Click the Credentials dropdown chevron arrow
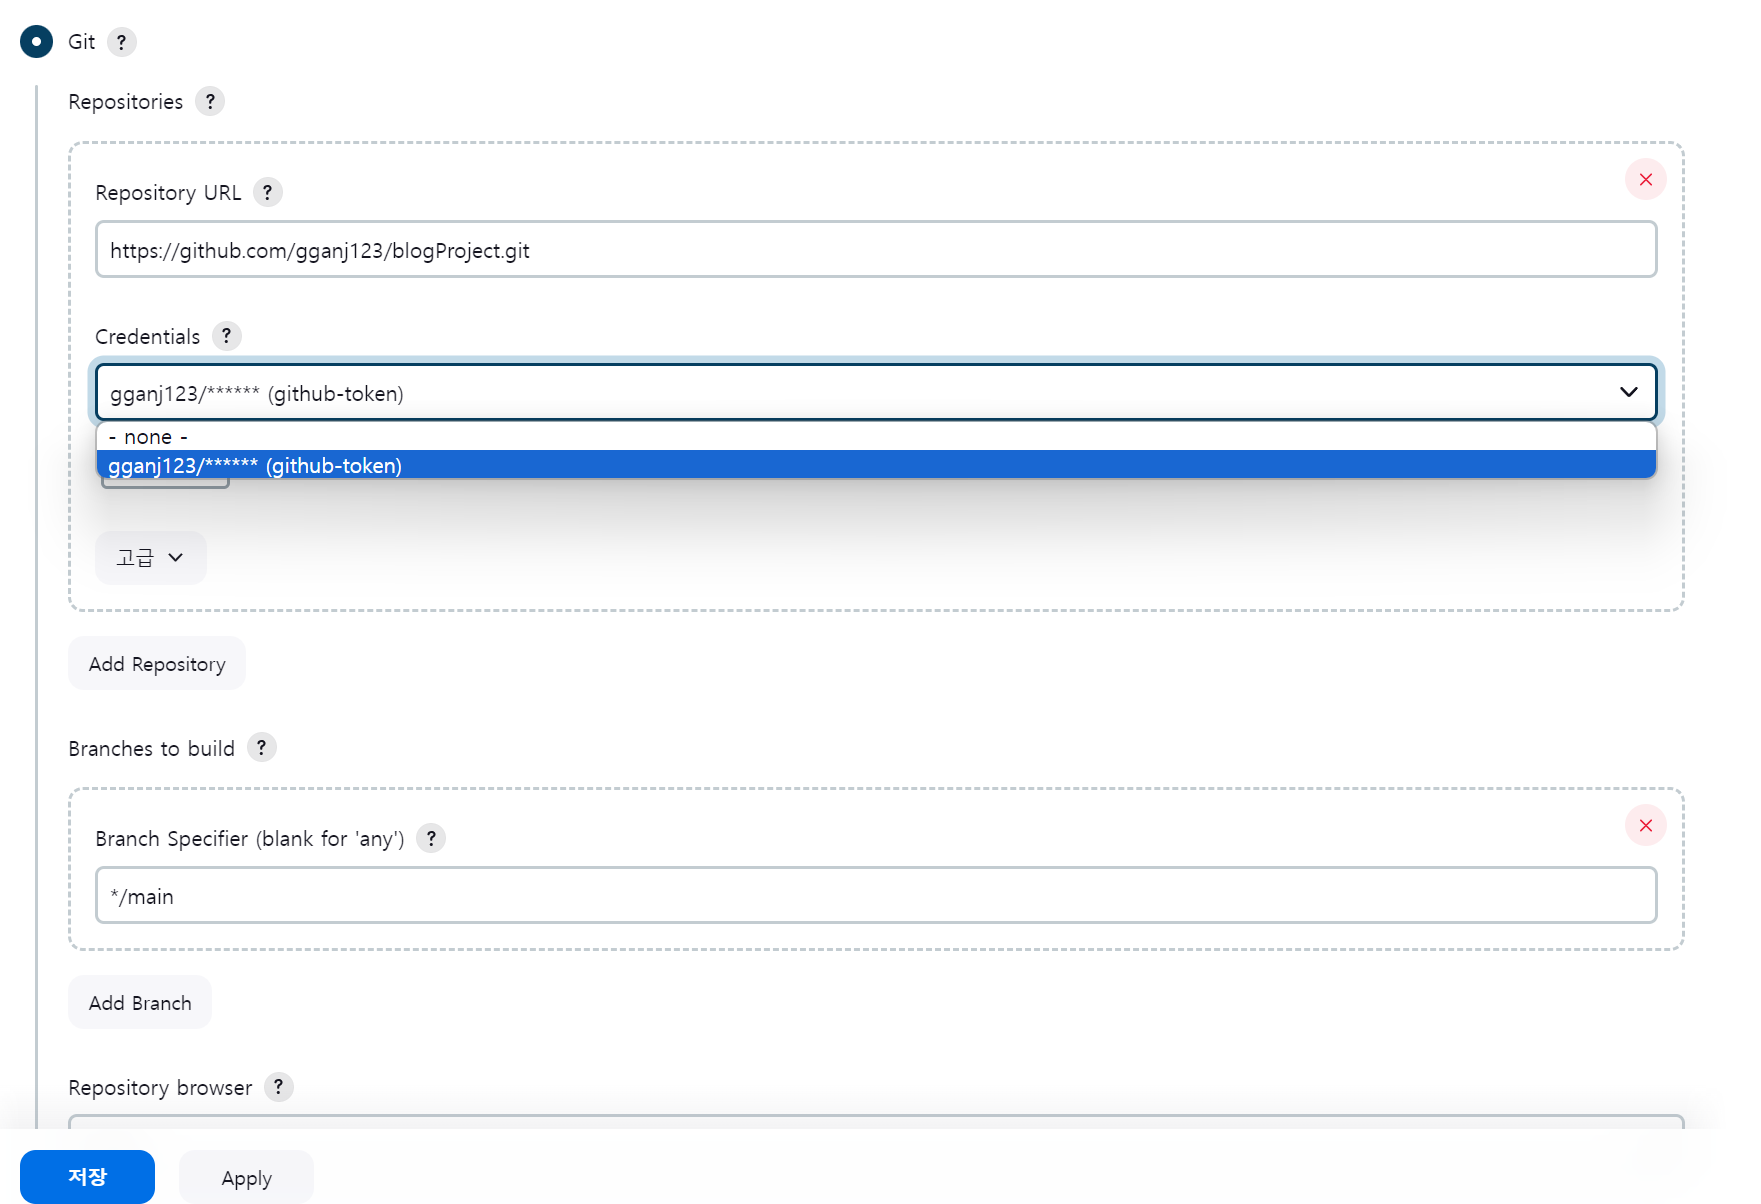The height and width of the screenshot is (1204, 1761). [x=1628, y=392]
